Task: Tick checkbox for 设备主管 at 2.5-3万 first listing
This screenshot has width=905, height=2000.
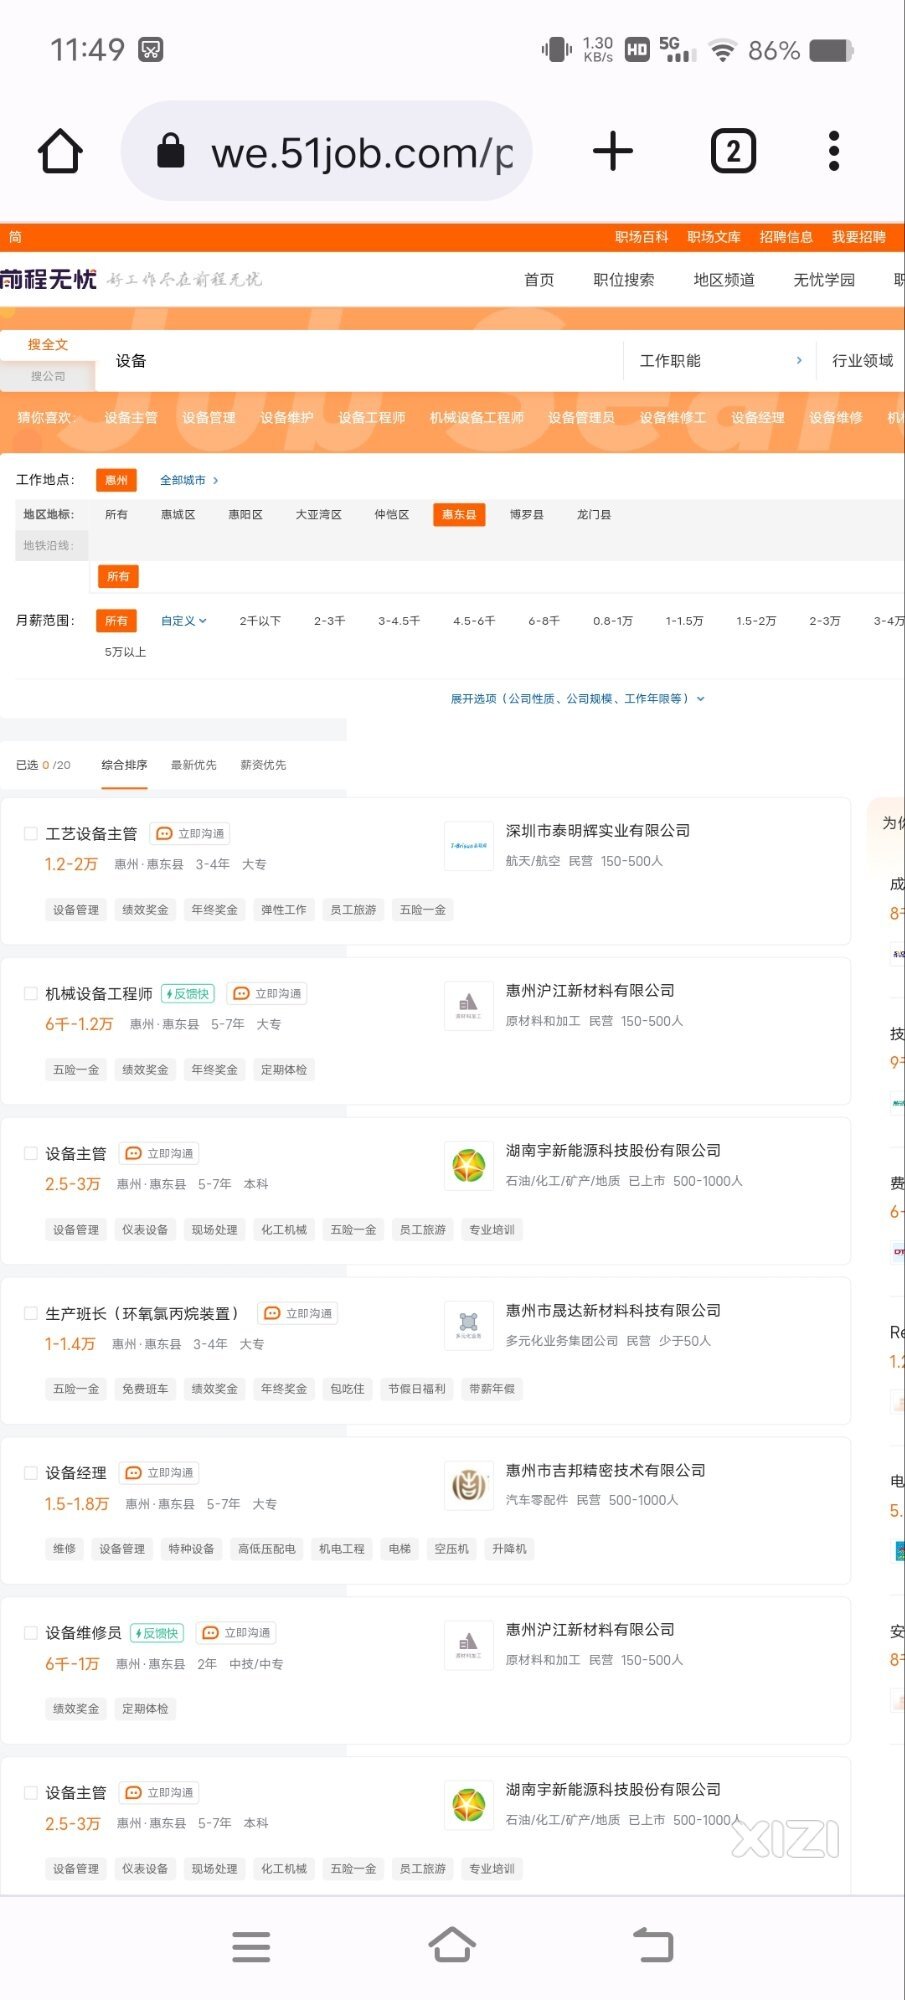Action: 30,1153
